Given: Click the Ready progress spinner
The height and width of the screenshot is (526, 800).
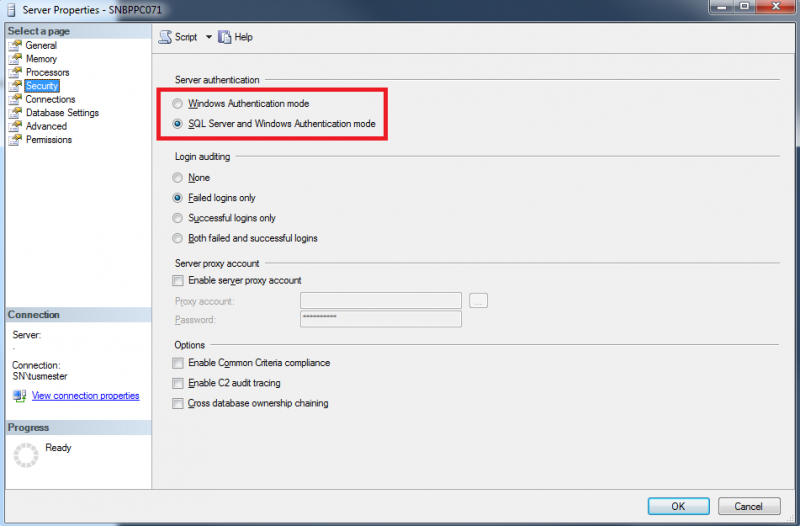Looking at the screenshot, I should (26, 455).
